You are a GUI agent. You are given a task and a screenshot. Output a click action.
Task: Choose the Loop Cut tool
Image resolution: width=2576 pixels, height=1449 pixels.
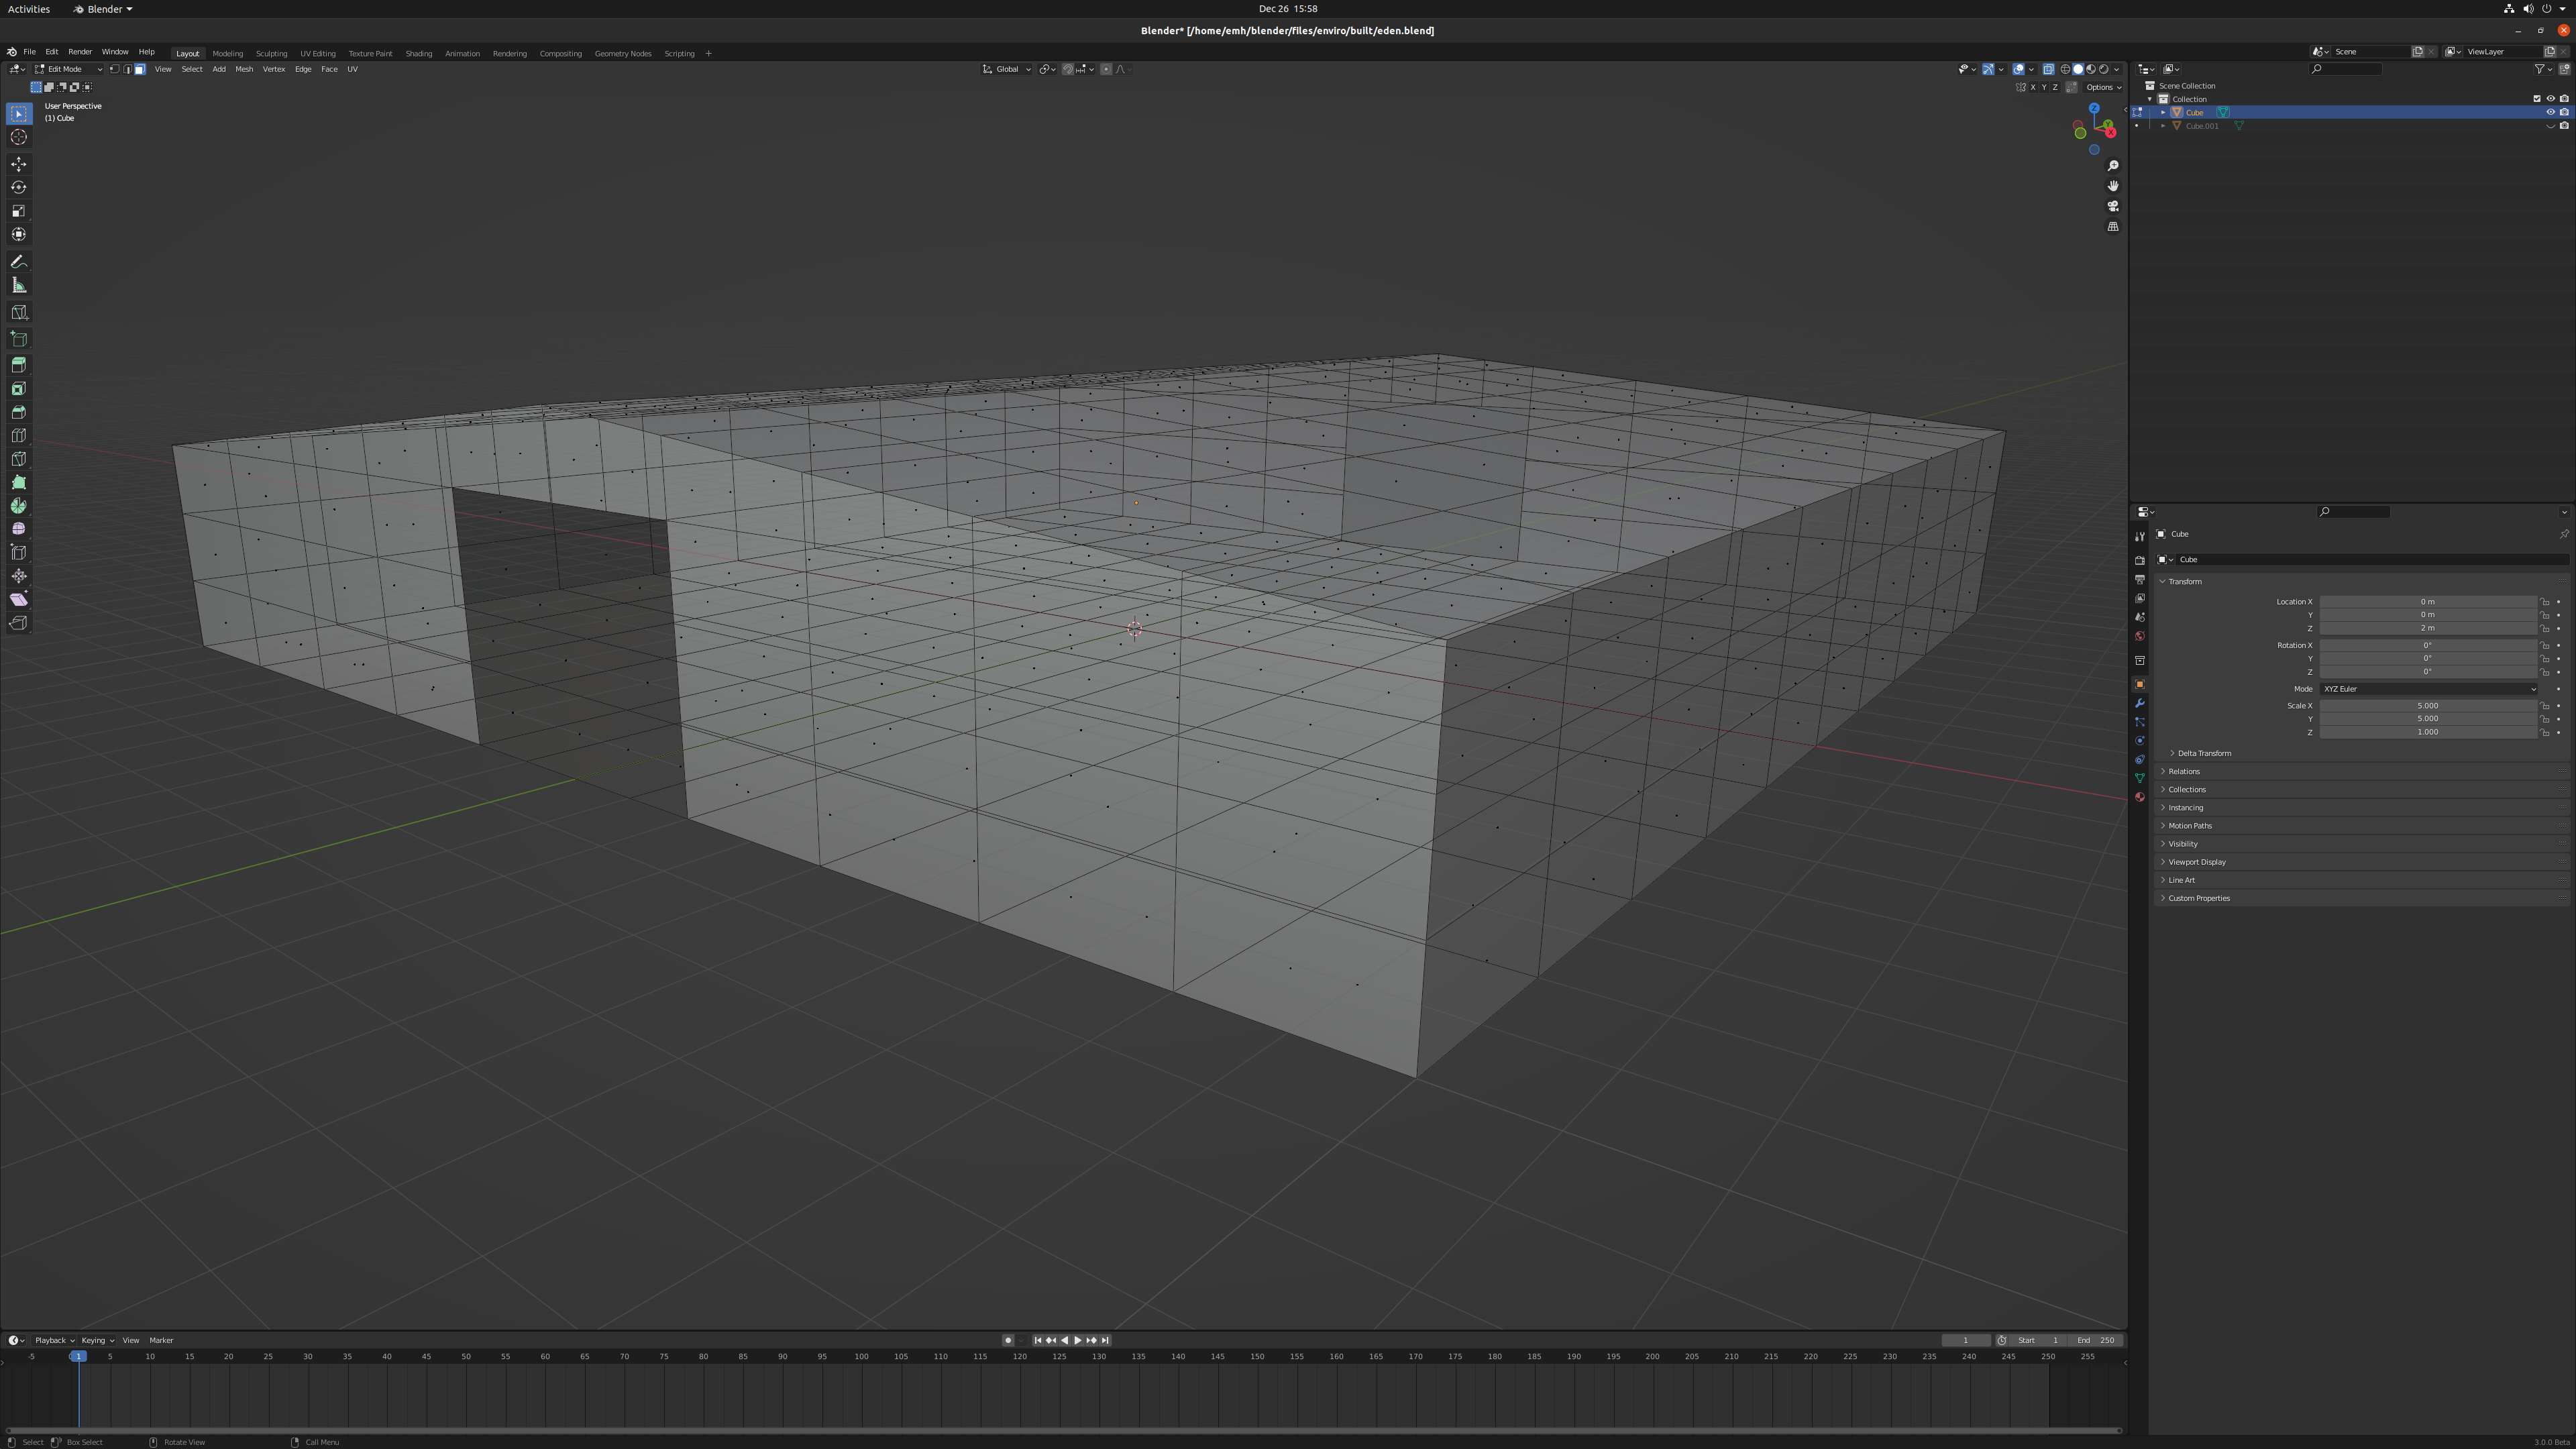click(19, 436)
